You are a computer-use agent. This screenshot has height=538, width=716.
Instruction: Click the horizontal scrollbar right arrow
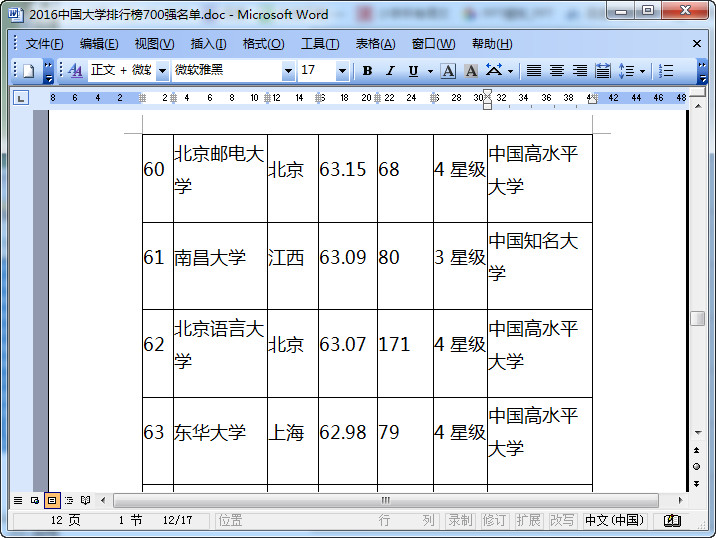click(x=680, y=501)
